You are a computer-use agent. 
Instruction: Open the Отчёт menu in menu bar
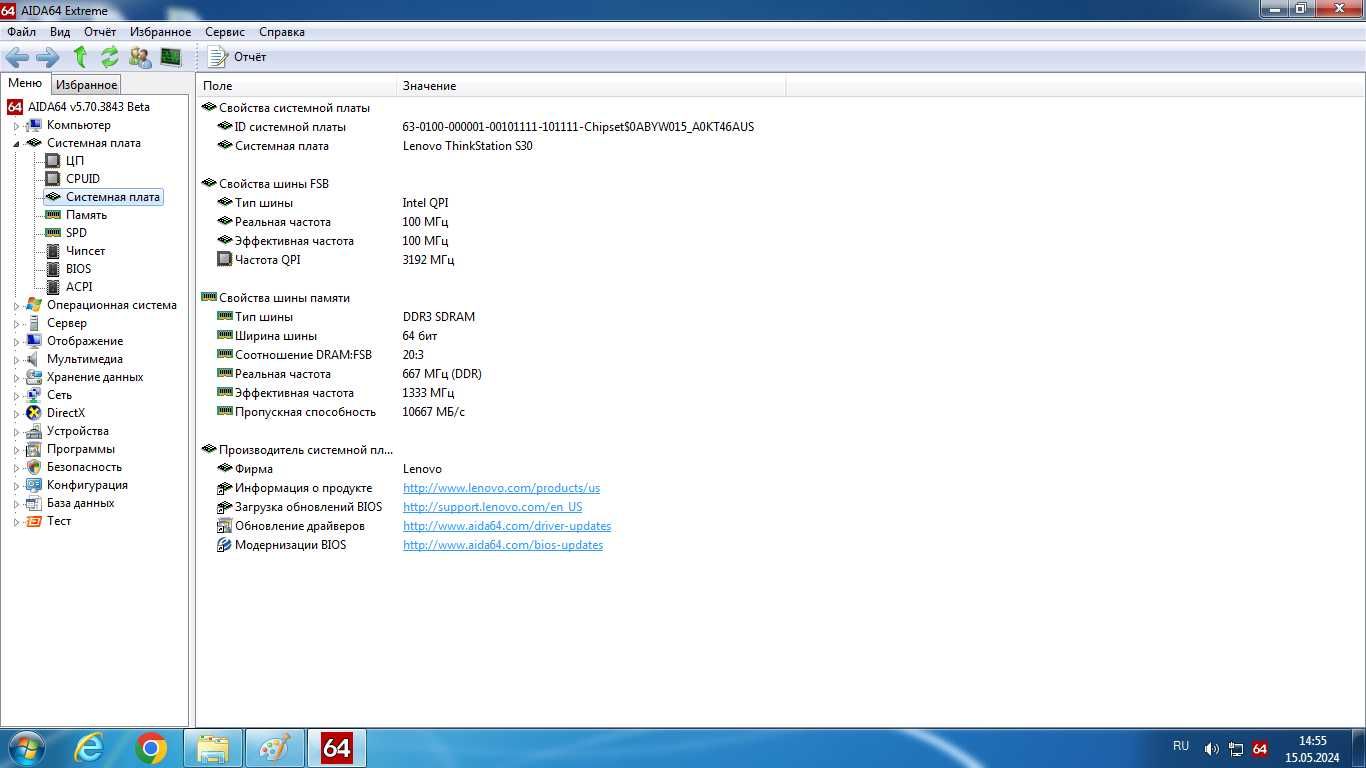coord(100,32)
